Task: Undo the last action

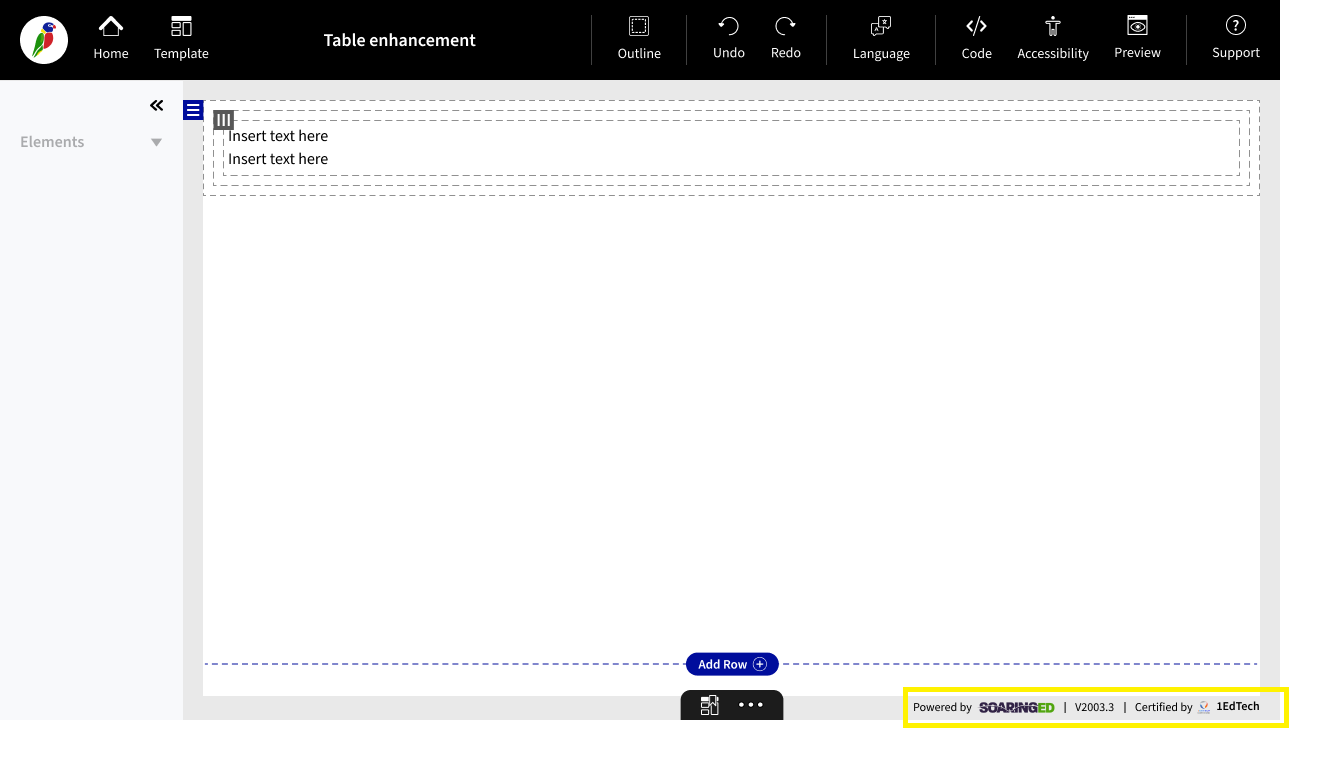Action: point(729,39)
